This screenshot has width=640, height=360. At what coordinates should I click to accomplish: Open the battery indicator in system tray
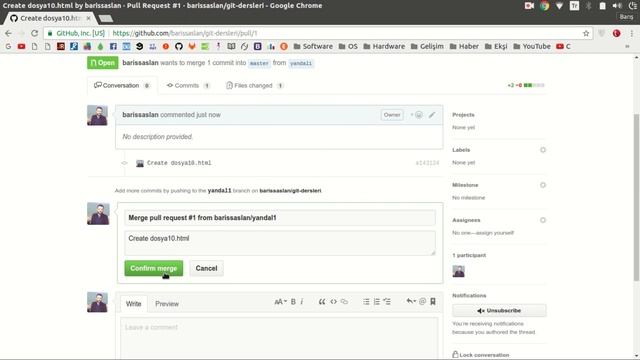(x=602, y=6)
